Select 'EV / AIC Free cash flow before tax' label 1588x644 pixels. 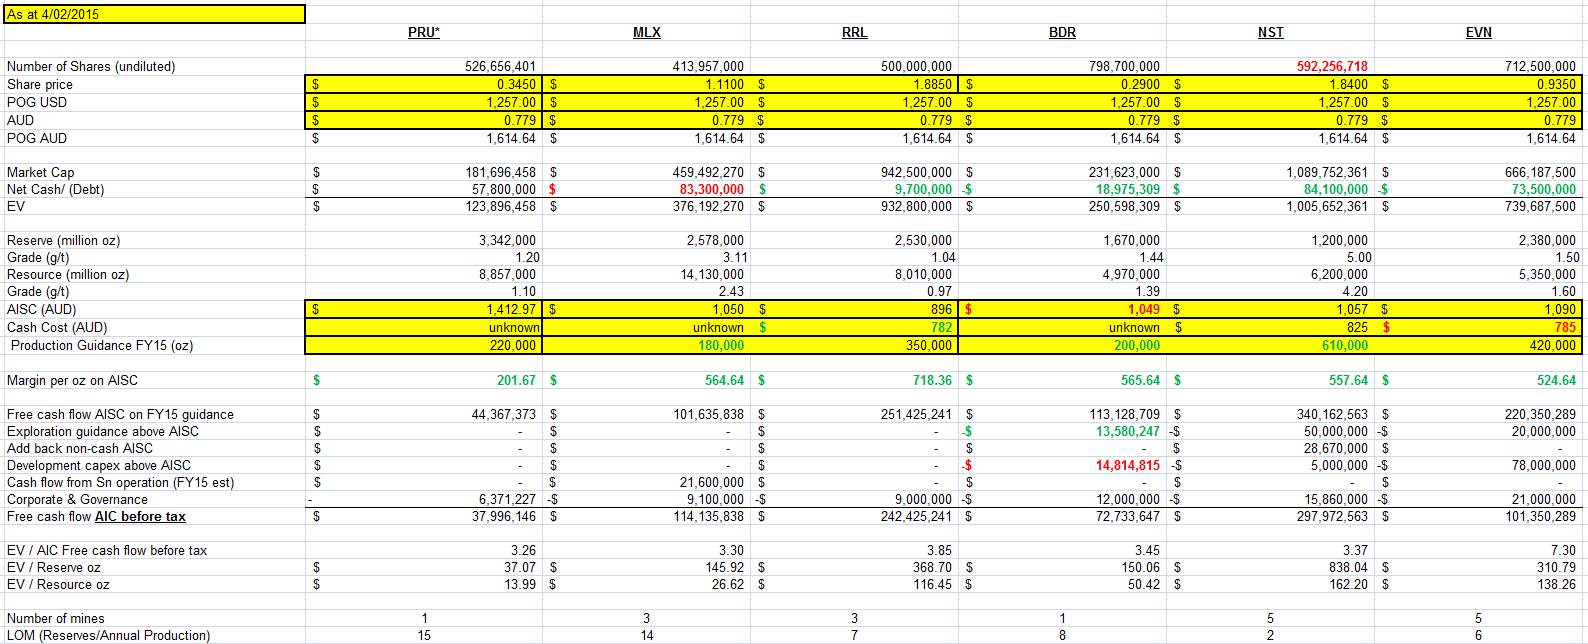click(x=107, y=551)
